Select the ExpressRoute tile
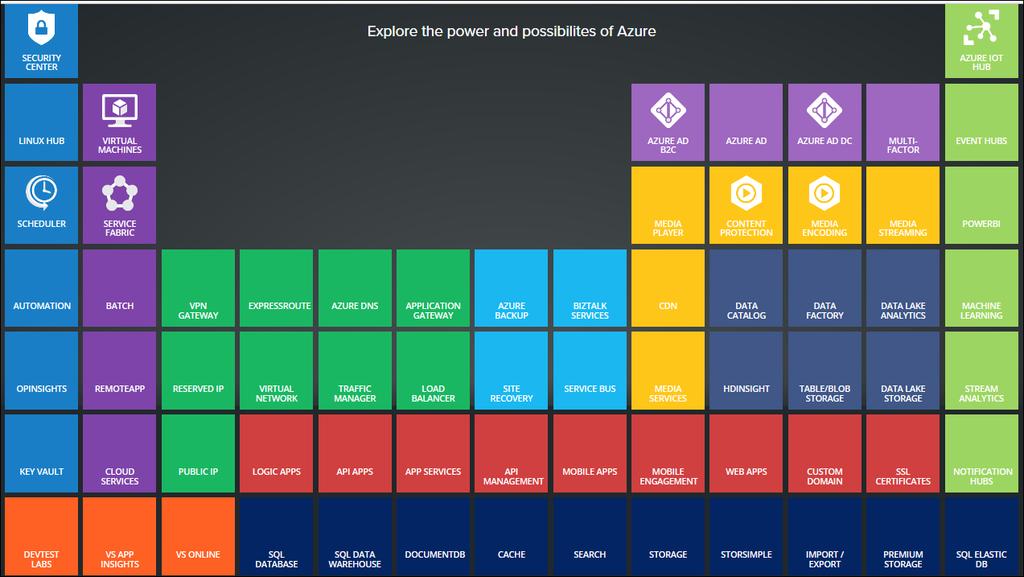 point(276,288)
